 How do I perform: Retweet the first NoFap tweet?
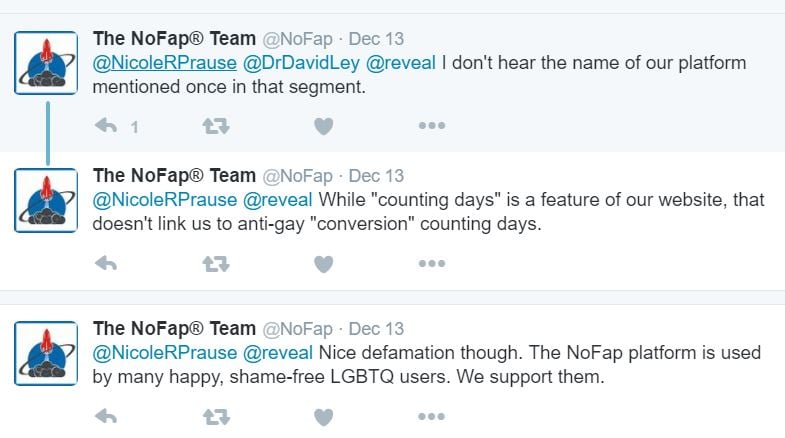click(214, 126)
